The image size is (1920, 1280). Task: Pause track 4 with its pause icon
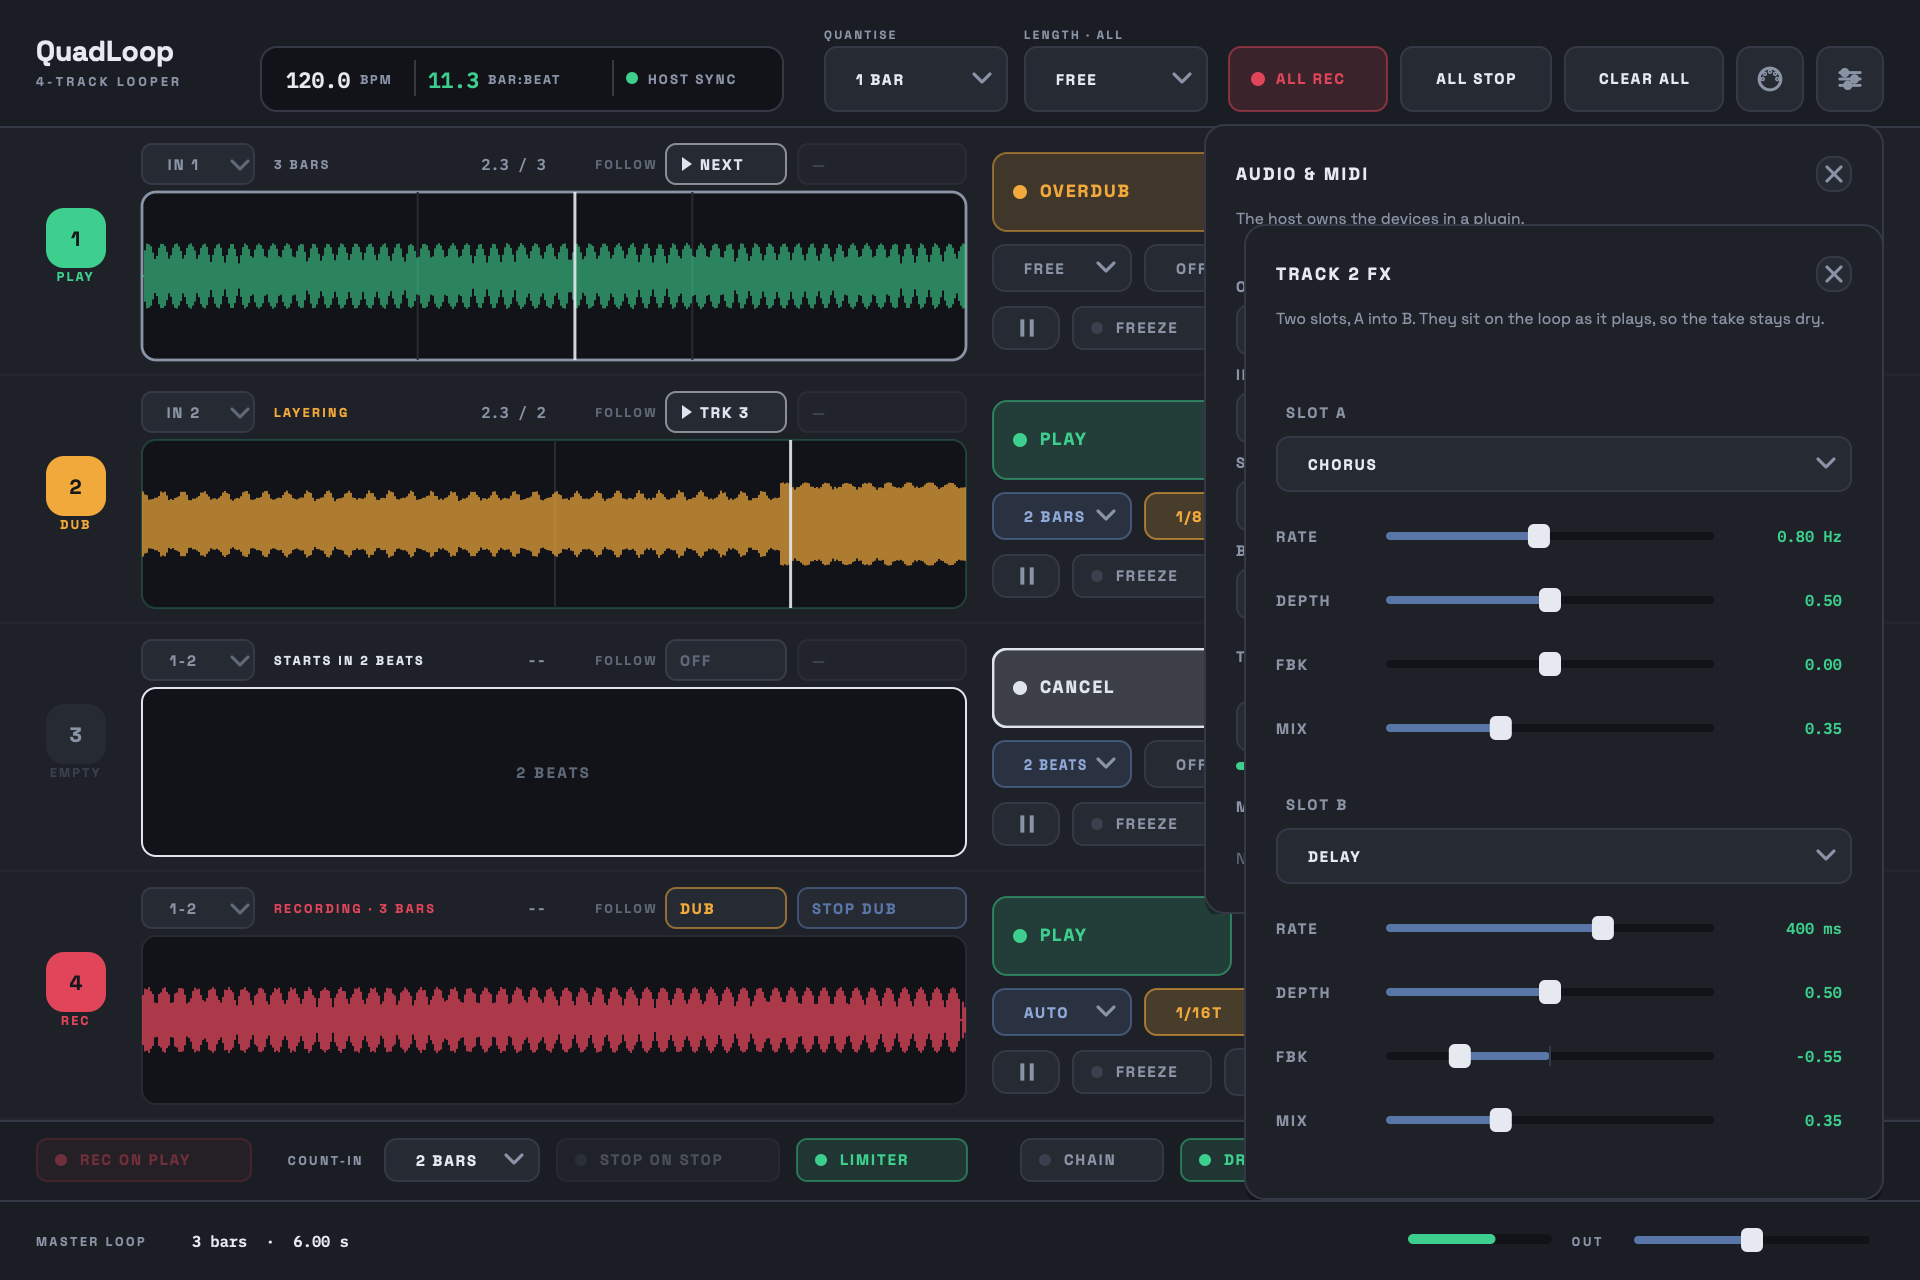(x=1026, y=1072)
